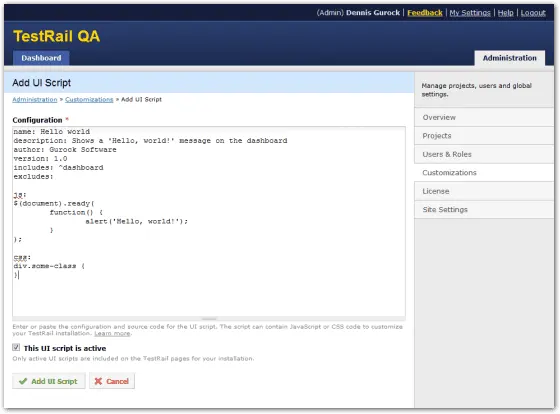Toggle 'This UI script is active' checkbox
The image size is (560, 414).
click(16, 347)
